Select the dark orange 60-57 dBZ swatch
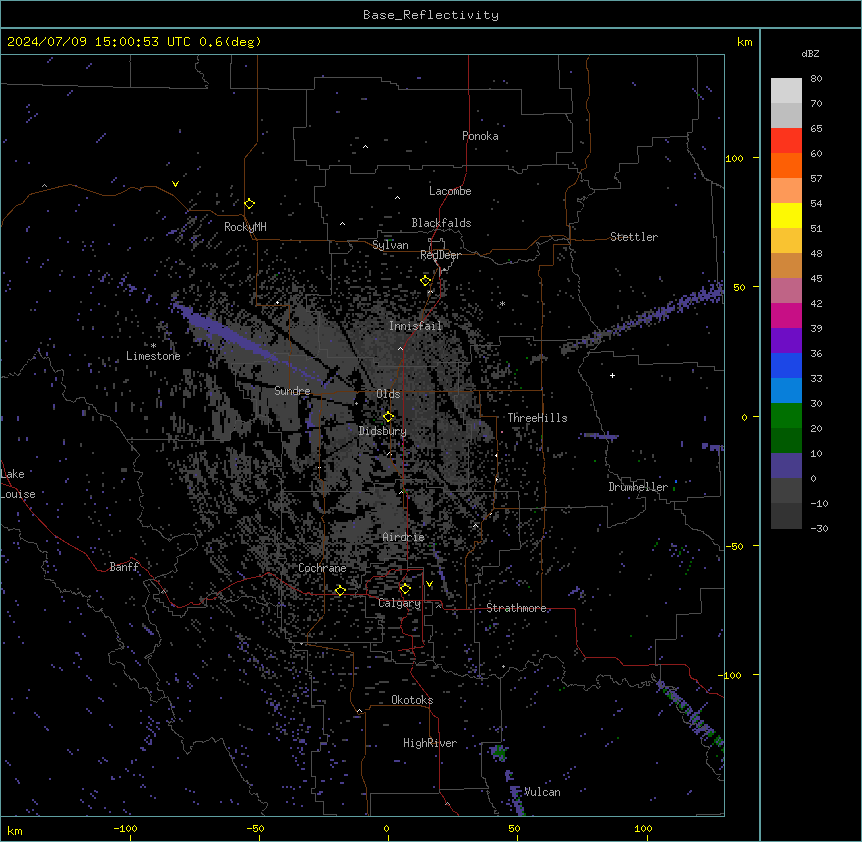The image size is (862, 842). tap(786, 165)
